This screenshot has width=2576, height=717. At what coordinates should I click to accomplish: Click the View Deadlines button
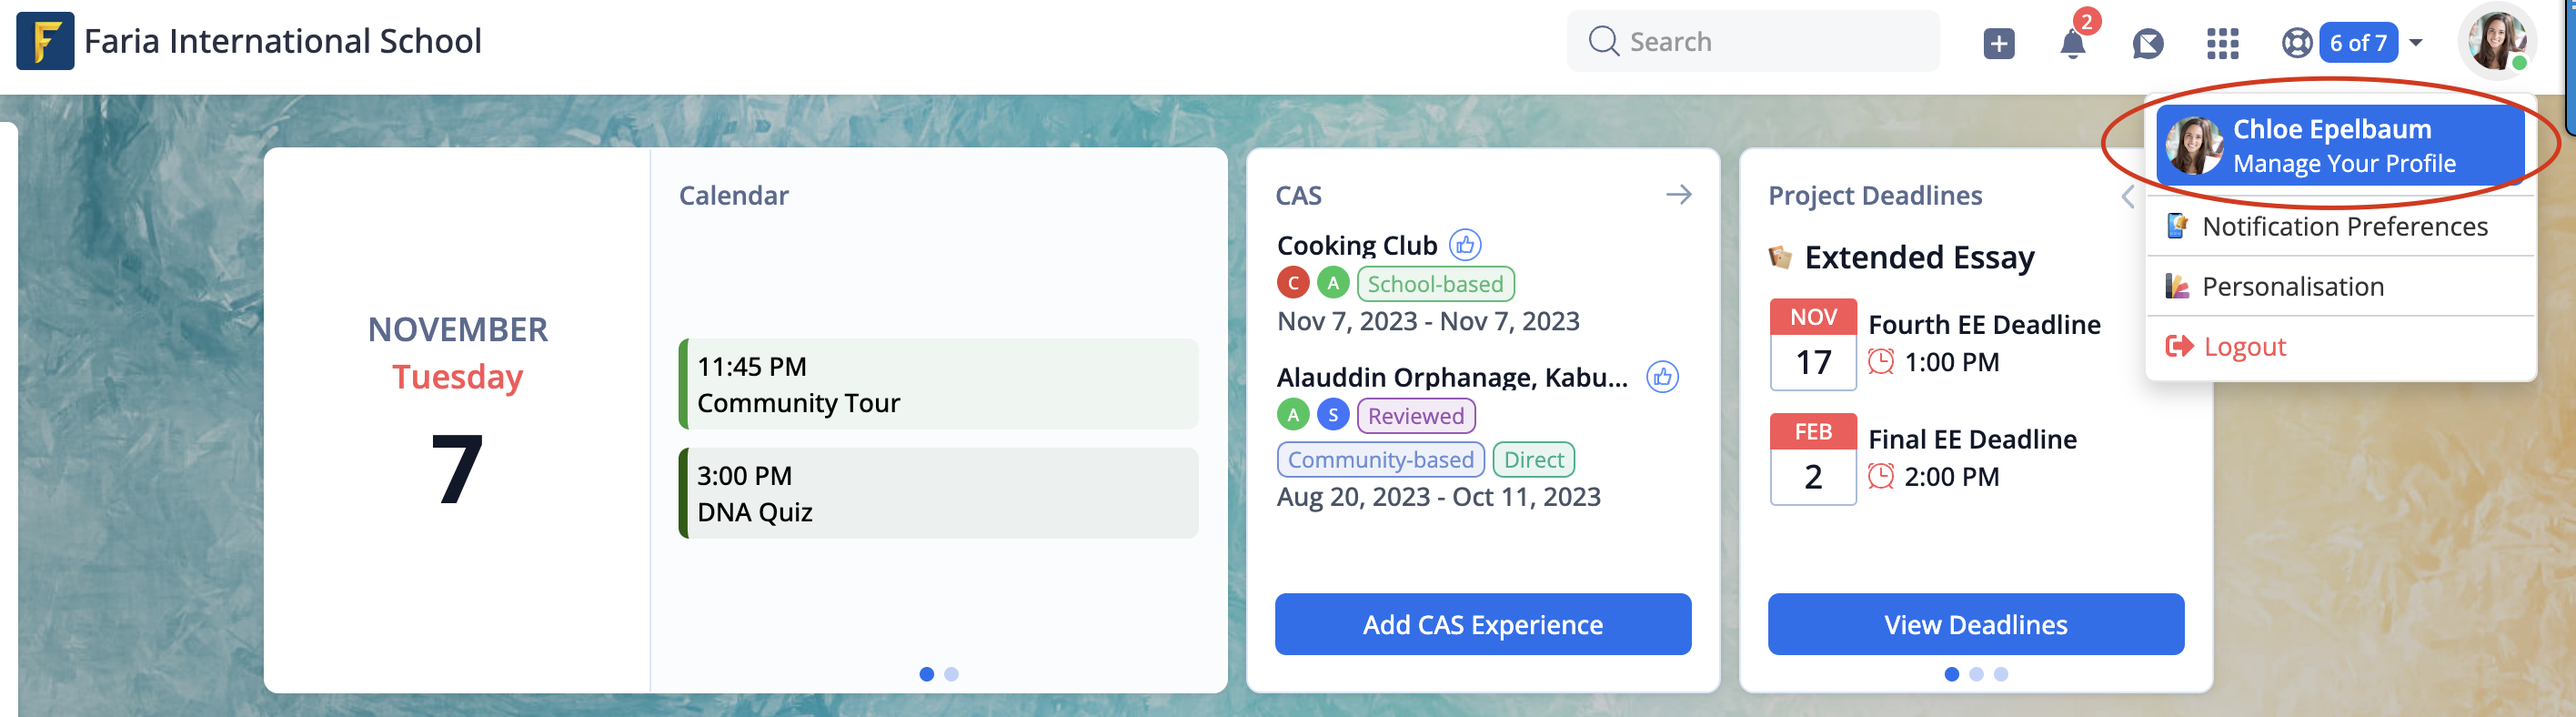point(1975,624)
